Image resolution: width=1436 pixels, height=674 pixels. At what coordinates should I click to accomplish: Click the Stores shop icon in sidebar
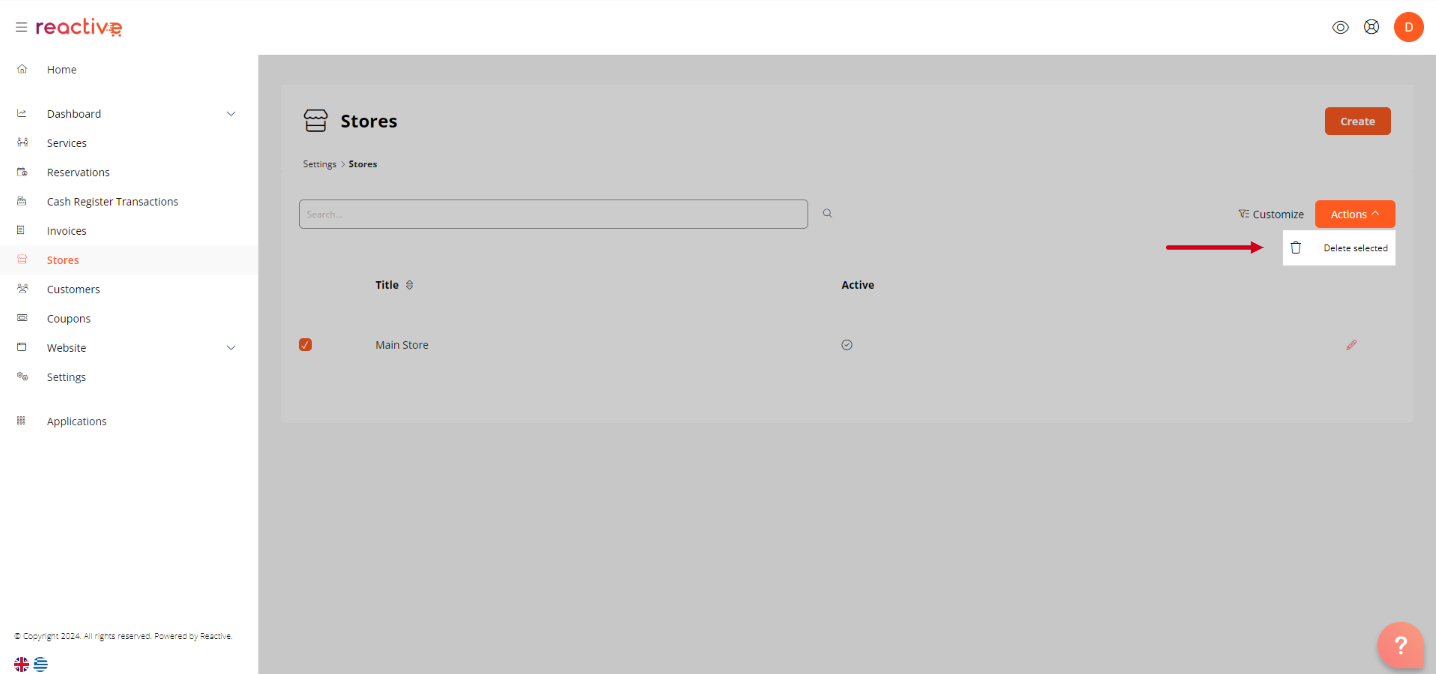coord(22,259)
